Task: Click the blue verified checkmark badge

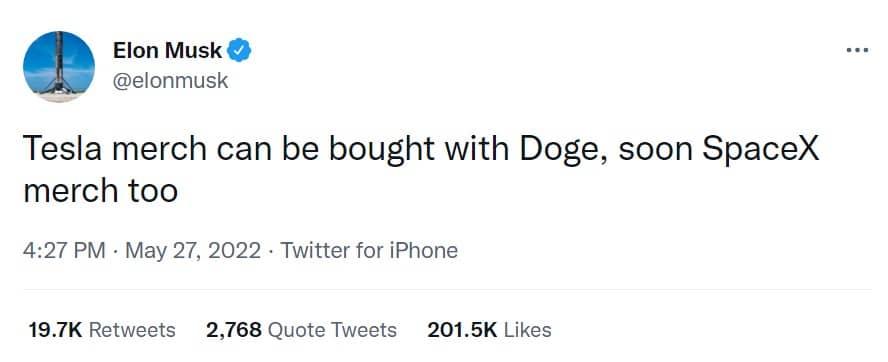Action: coord(239,51)
